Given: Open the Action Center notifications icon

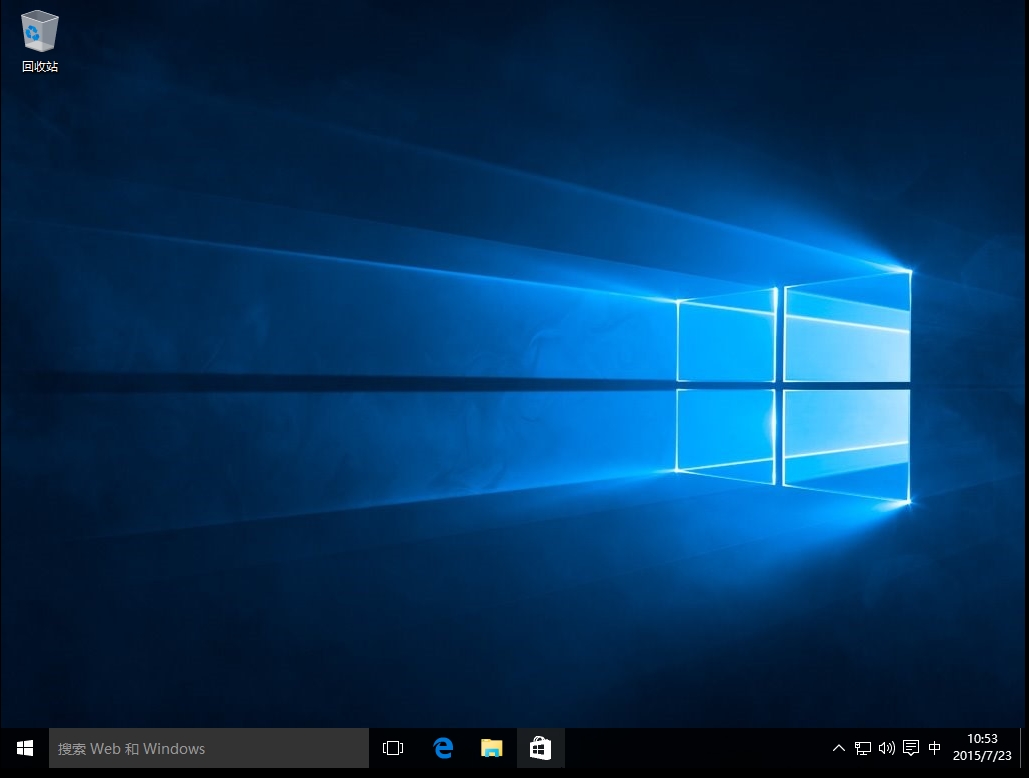Looking at the screenshot, I should point(911,748).
